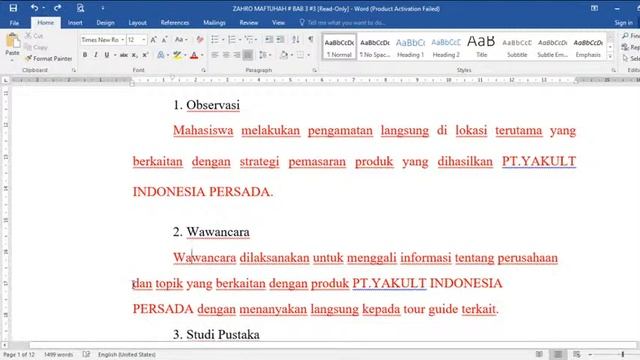Toggle Underline formatting

pyautogui.click(x=107, y=55)
